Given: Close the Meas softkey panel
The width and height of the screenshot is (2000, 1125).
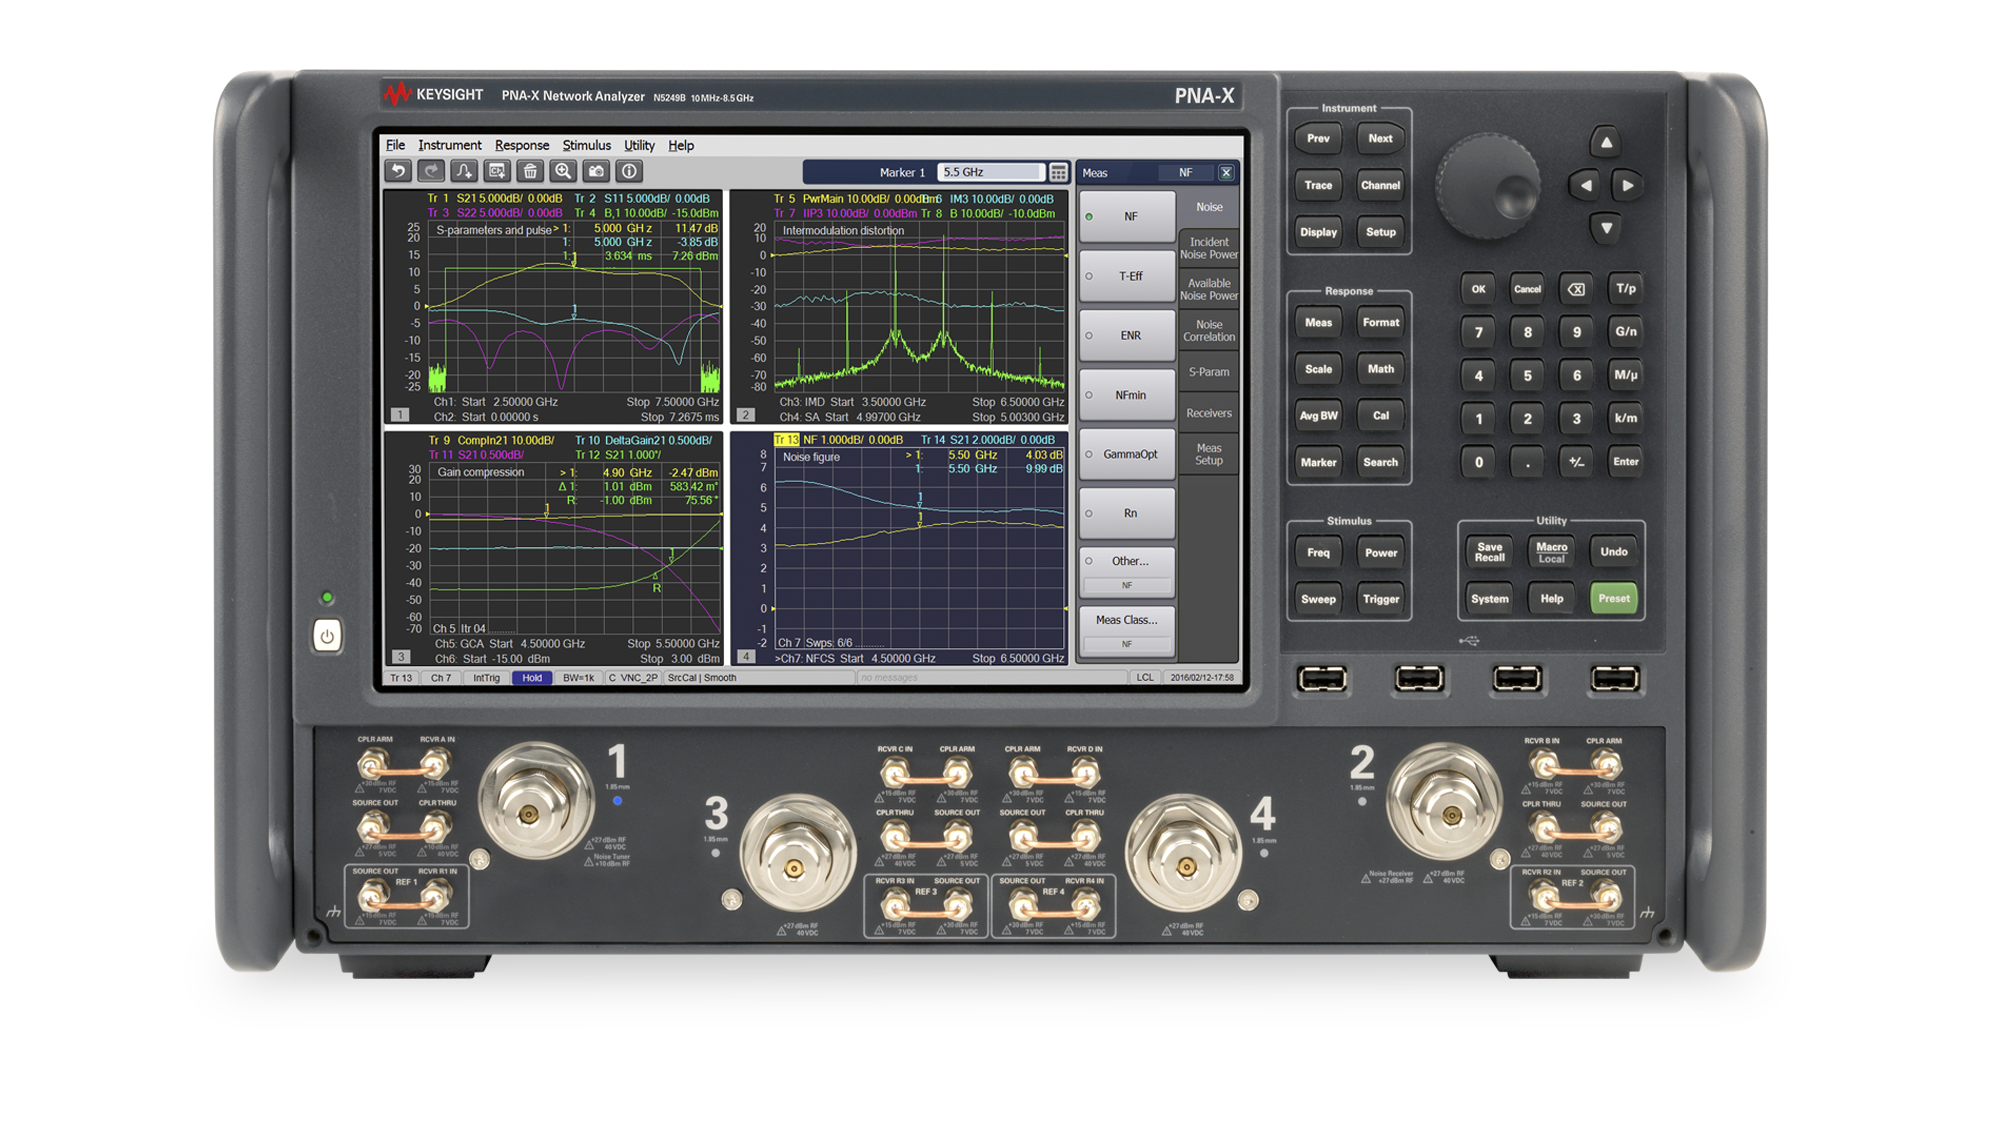Looking at the screenshot, I should (1226, 173).
